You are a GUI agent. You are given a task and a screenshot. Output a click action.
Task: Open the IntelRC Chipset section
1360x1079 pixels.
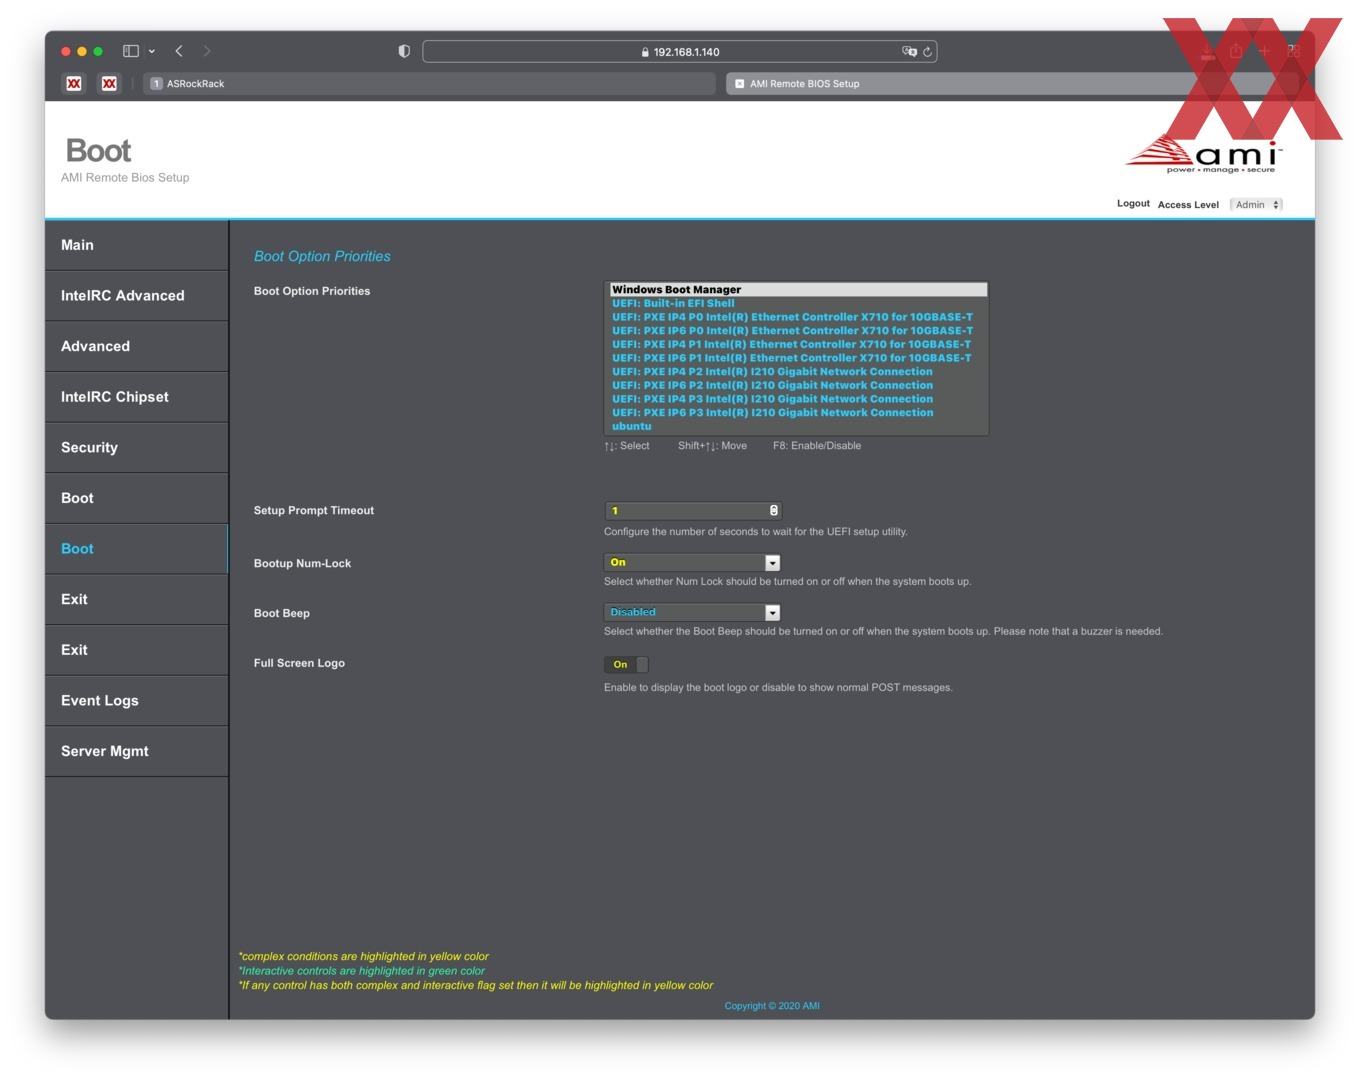[x=137, y=397]
